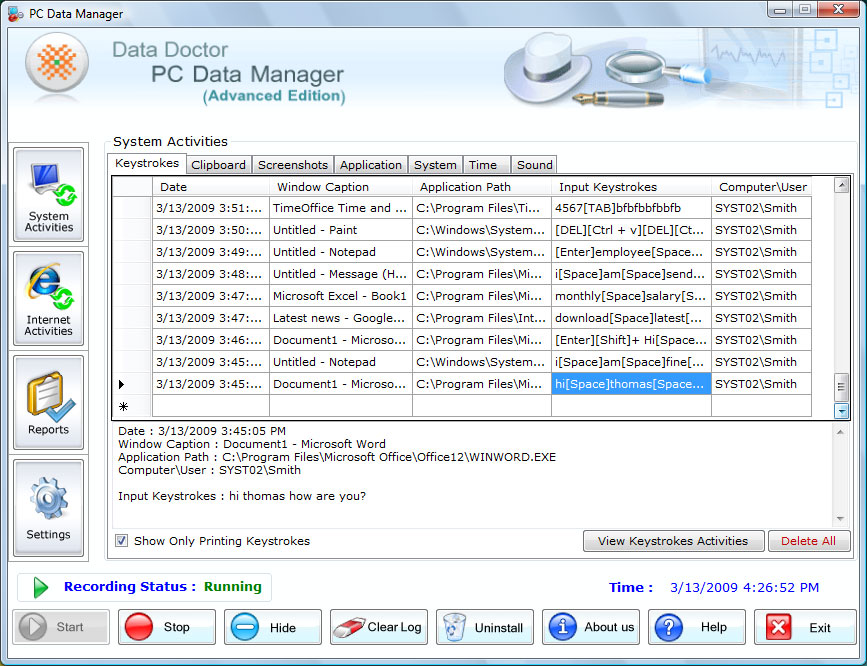Image resolution: width=867 pixels, height=666 pixels.
Task: Open Settings gear in sidebar
Action: [x=49, y=506]
